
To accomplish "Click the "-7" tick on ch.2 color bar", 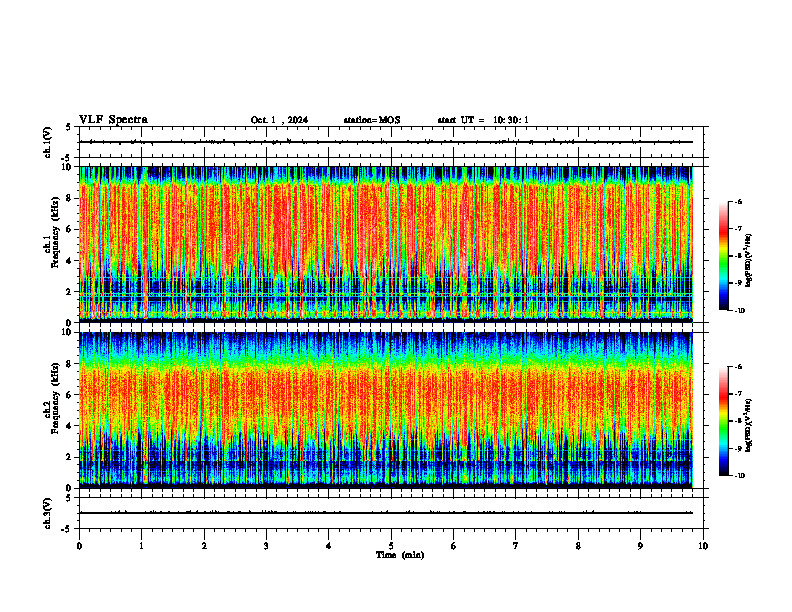I will pyautogui.click(x=738, y=394).
